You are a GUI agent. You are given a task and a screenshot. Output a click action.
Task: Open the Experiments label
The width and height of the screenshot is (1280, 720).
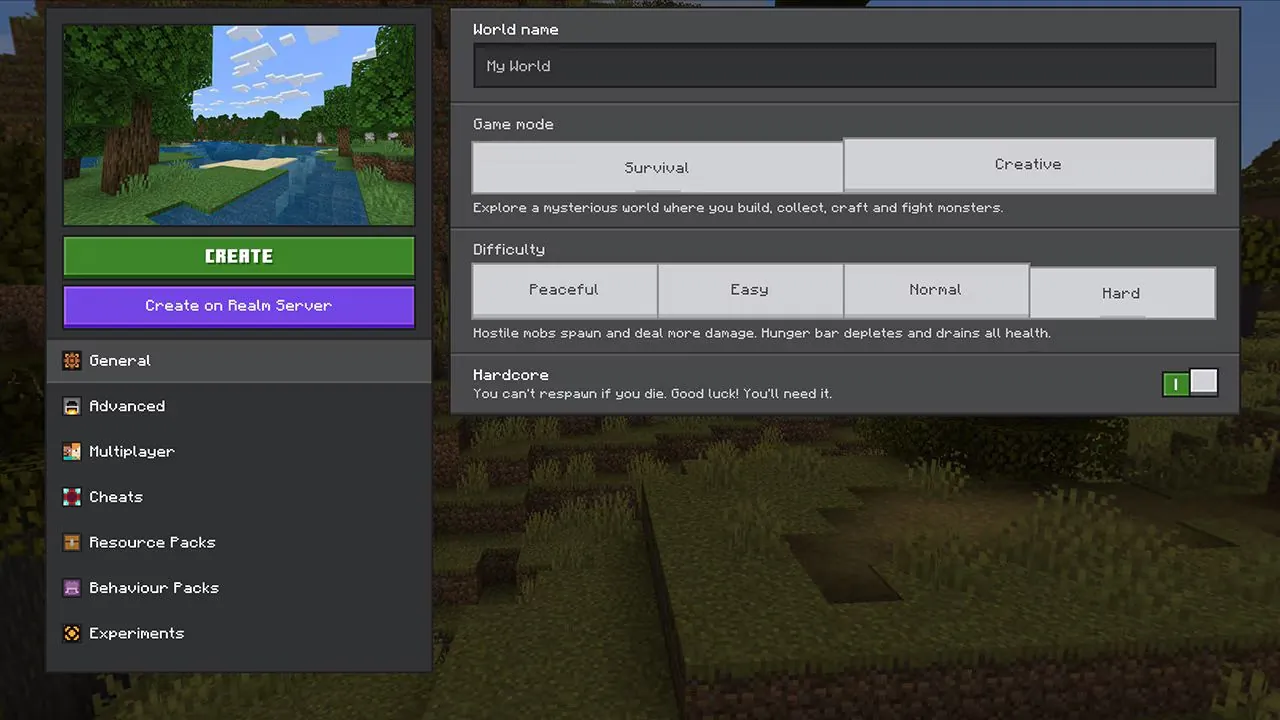[137, 633]
